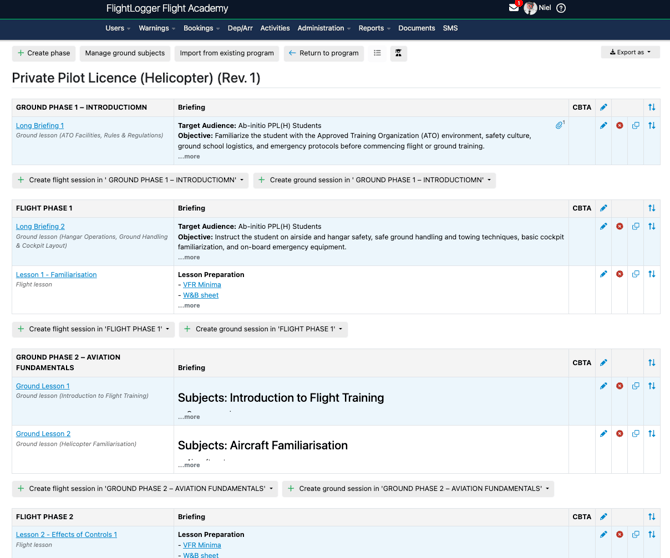Edit GROUND PHASE 1 header pencil icon

(603, 107)
